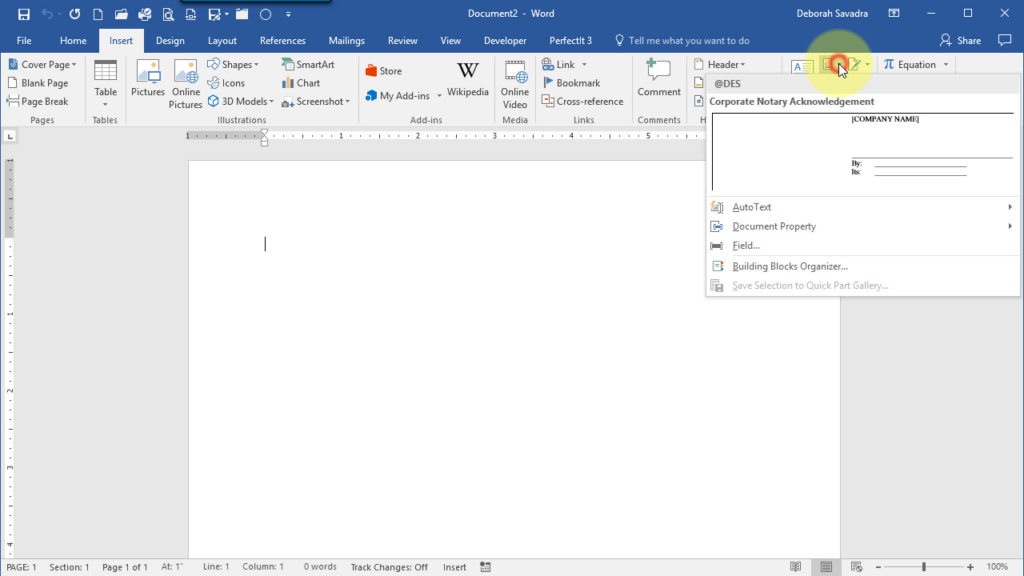Toggle Insert mode in the status bar

[454, 566]
